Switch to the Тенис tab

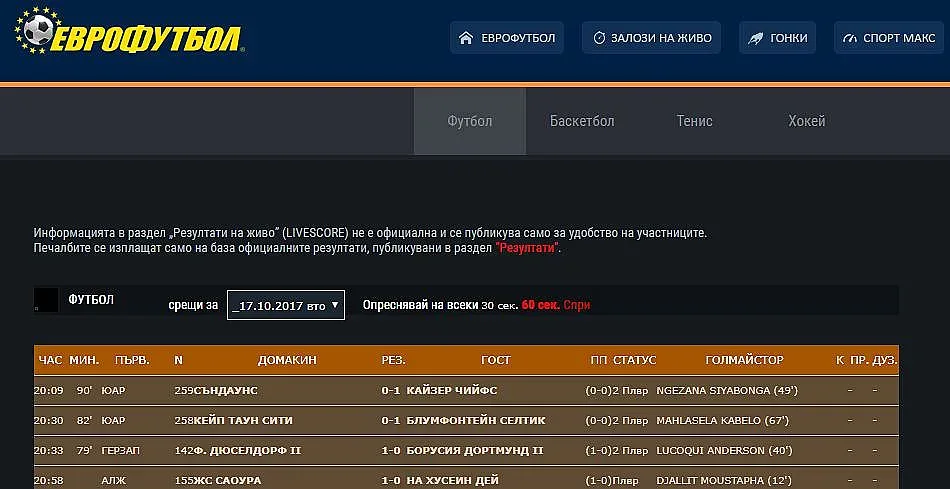pyautogui.click(x=694, y=121)
